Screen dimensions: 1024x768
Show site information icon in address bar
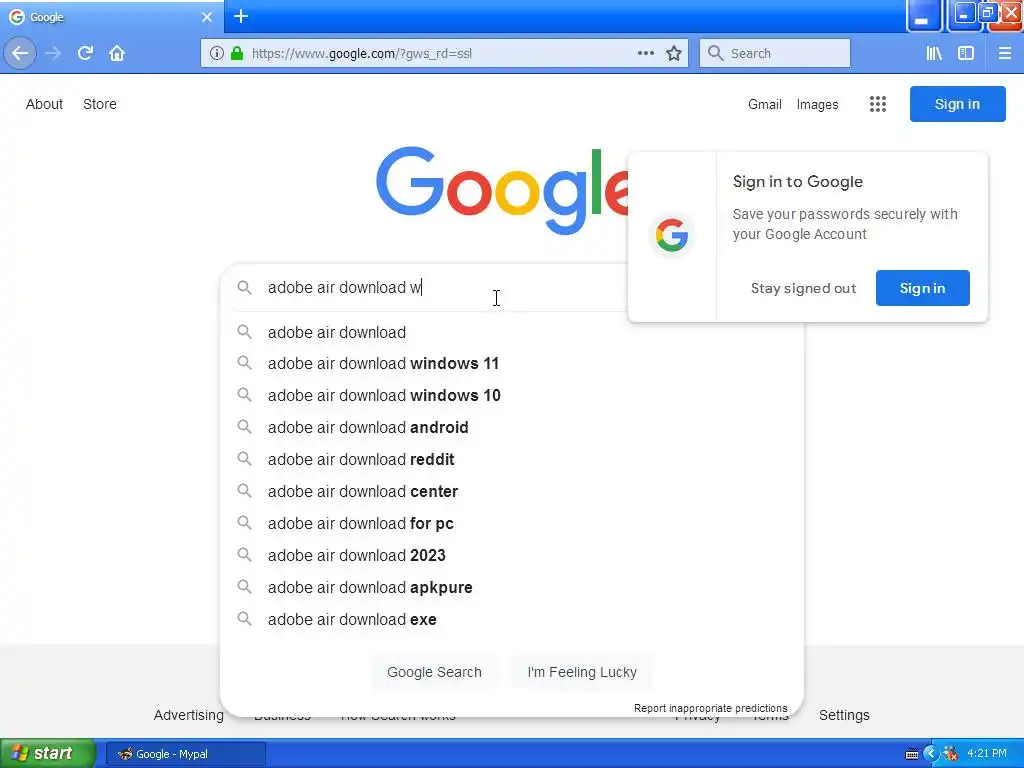(x=217, y=54)
